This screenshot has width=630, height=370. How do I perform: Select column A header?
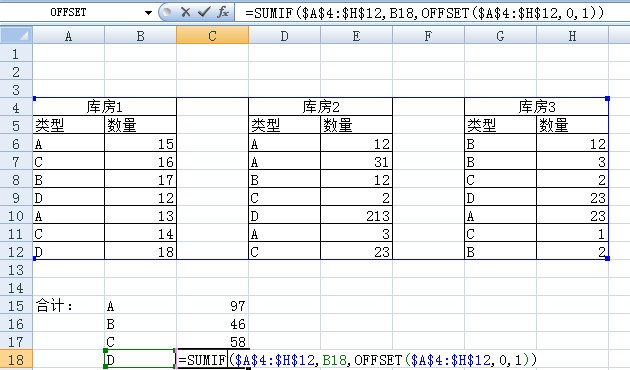pyautogui.click(x=68, y=36)
